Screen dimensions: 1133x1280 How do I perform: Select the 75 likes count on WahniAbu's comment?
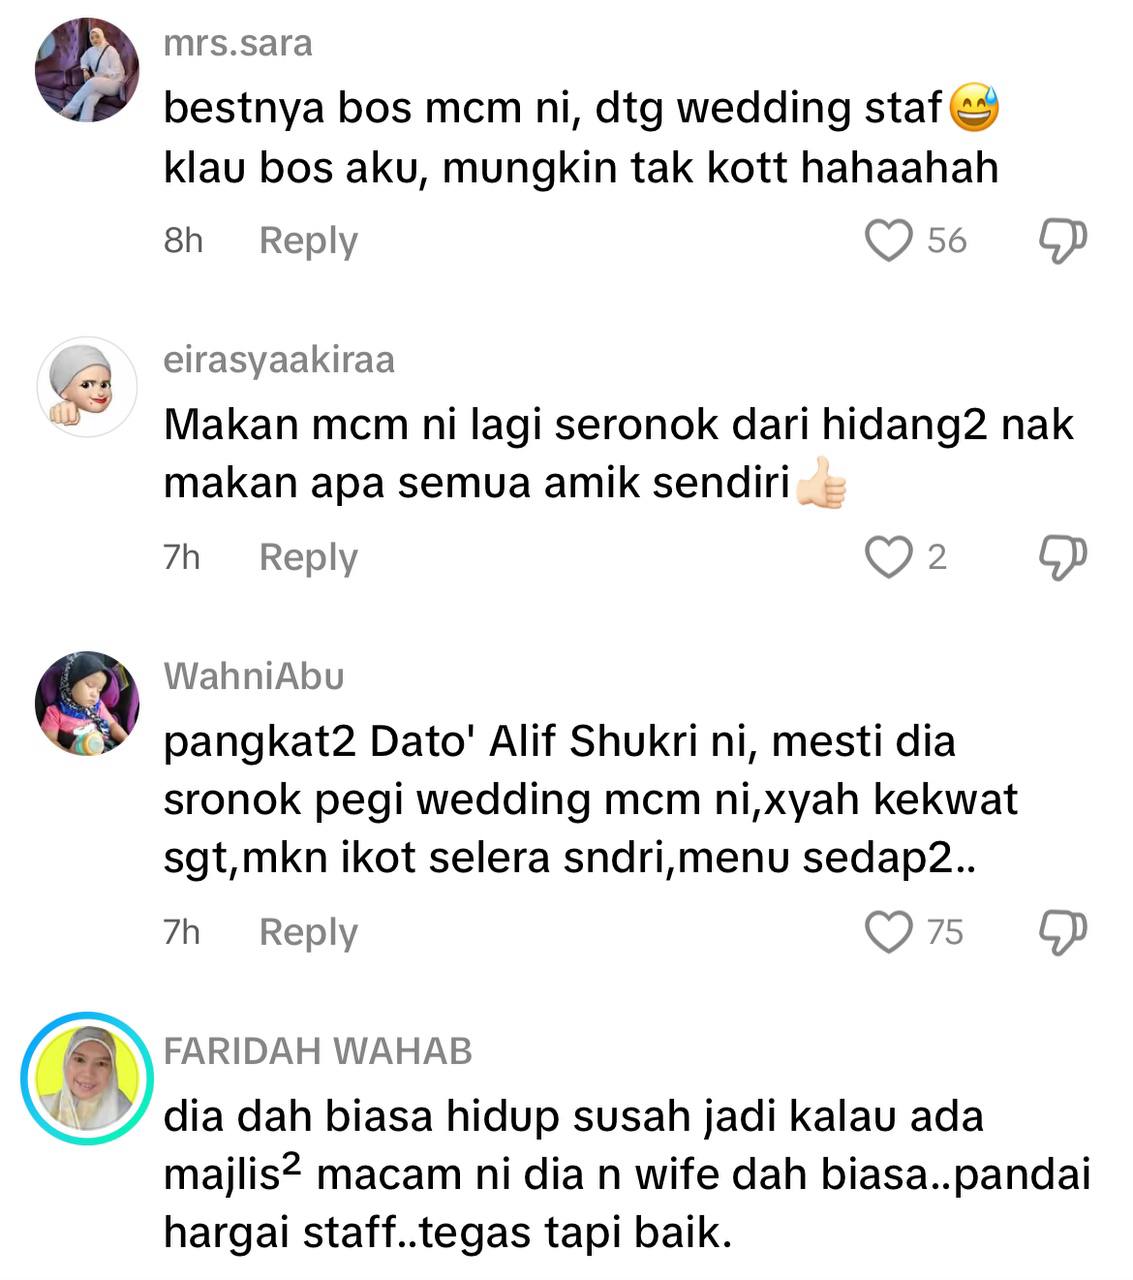[x=945, y=932]
